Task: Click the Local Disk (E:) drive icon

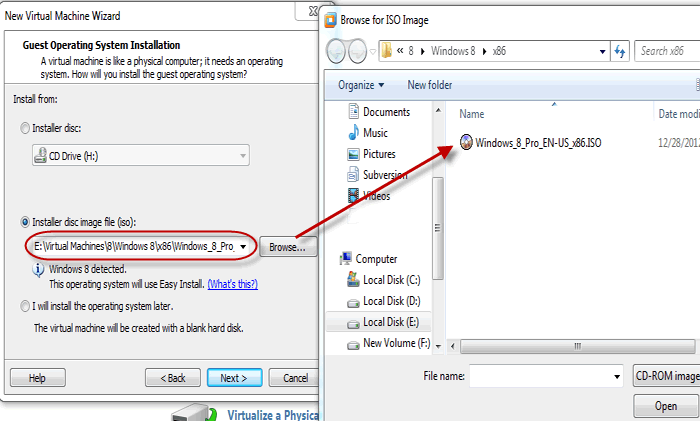Action: click(353, 324)
